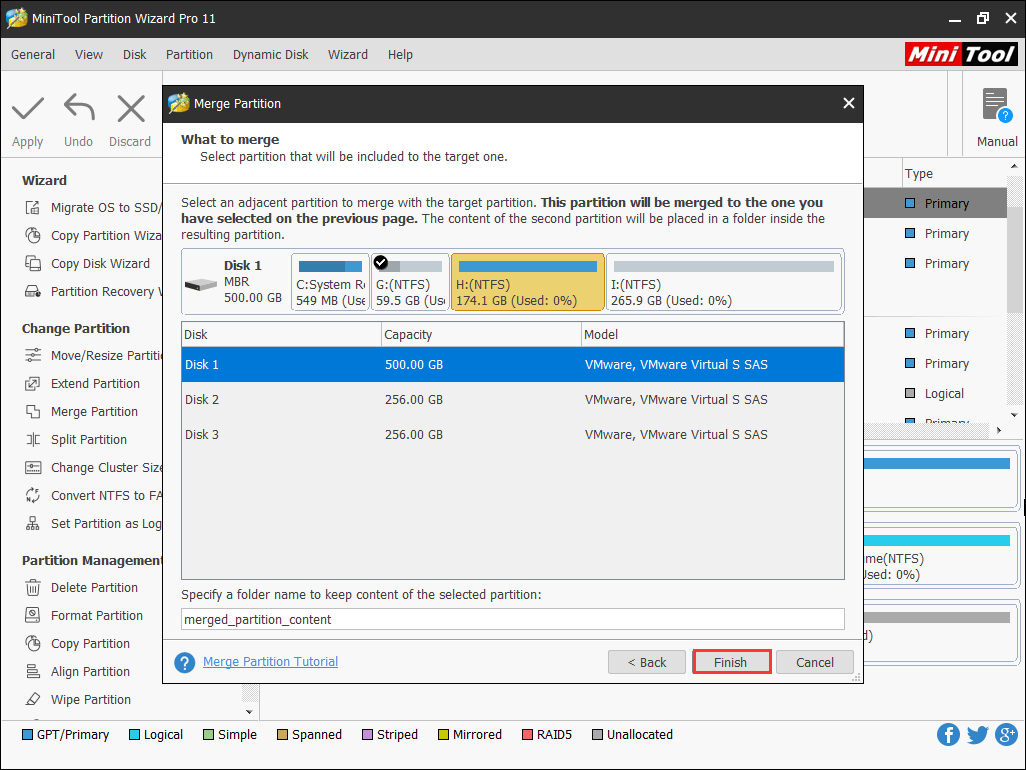This screenshot has width=1026, height=770.
Task: Open the General menu
Action: (33, 55)
